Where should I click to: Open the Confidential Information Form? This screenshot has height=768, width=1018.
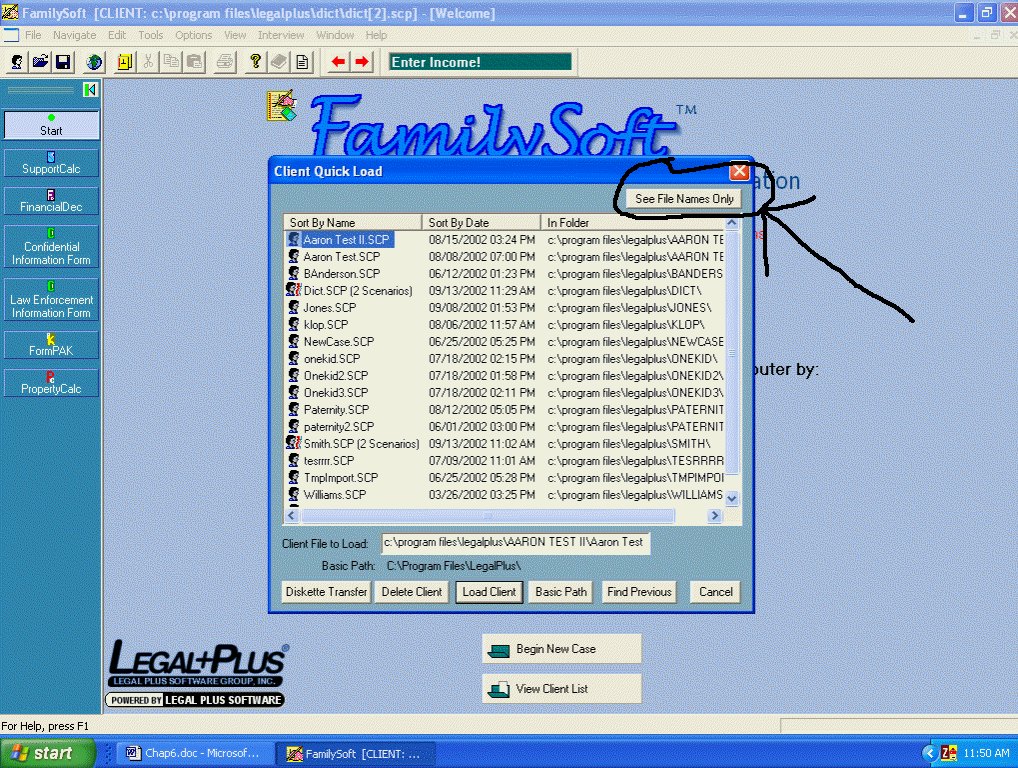(x=51, y=247)
